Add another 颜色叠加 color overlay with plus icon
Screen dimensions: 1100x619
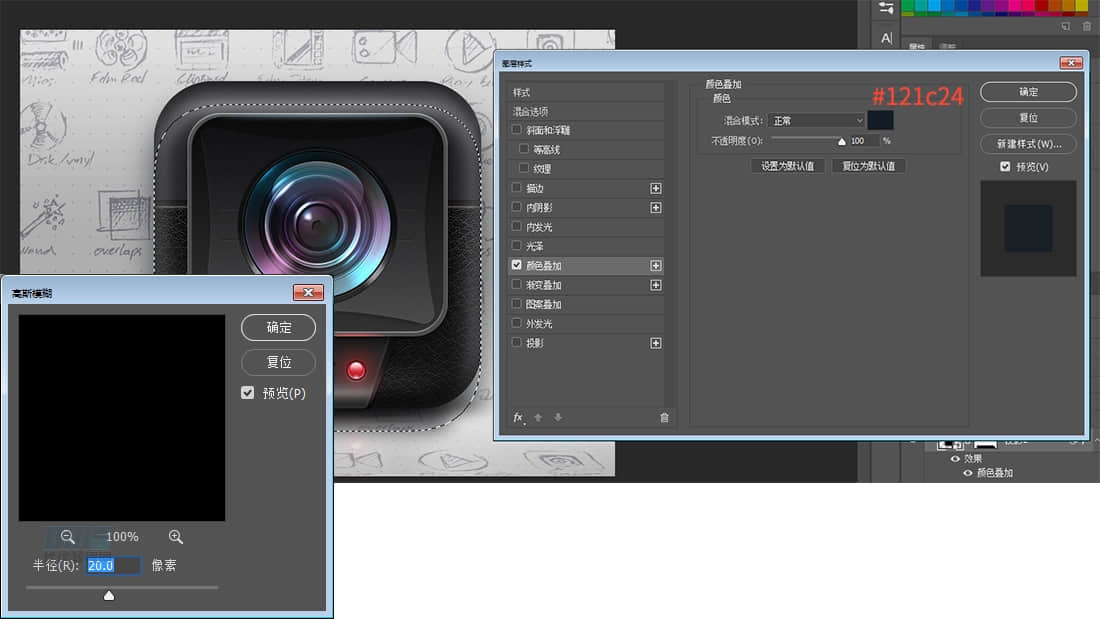click(x=656, y=266)
